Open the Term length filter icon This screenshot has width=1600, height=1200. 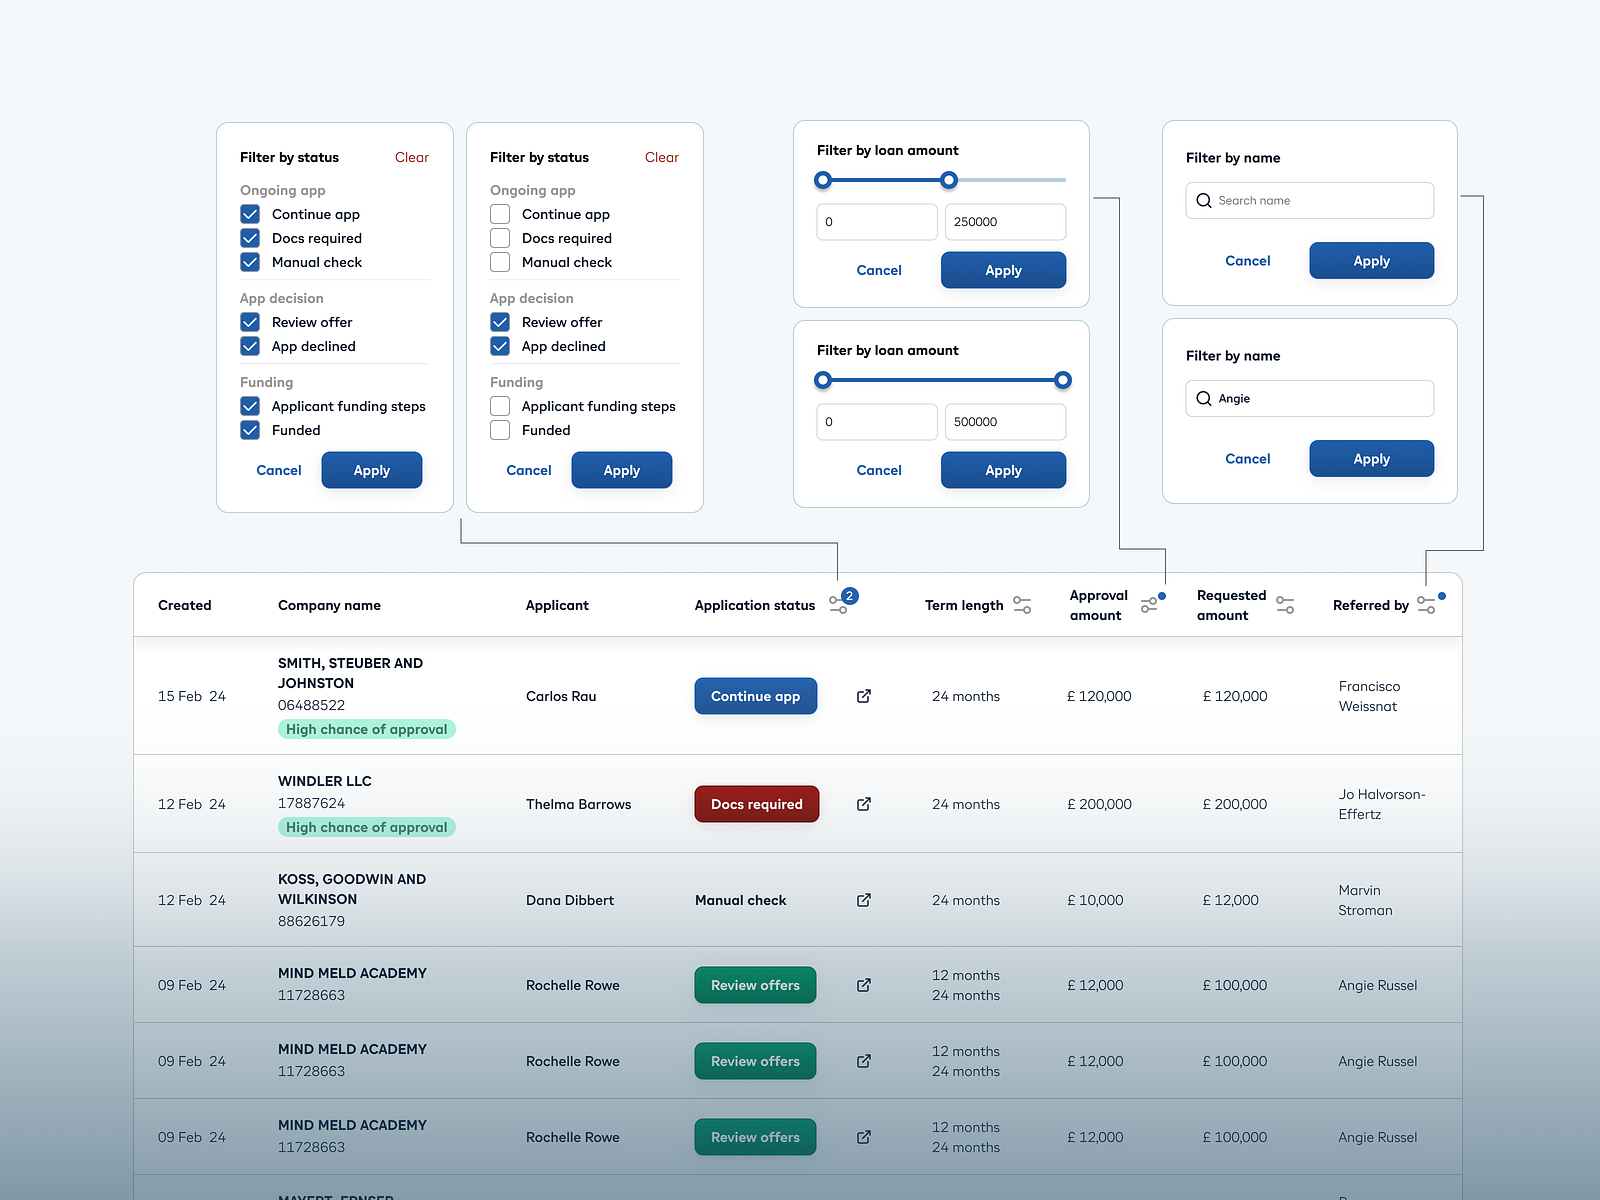coord(1021,604)
